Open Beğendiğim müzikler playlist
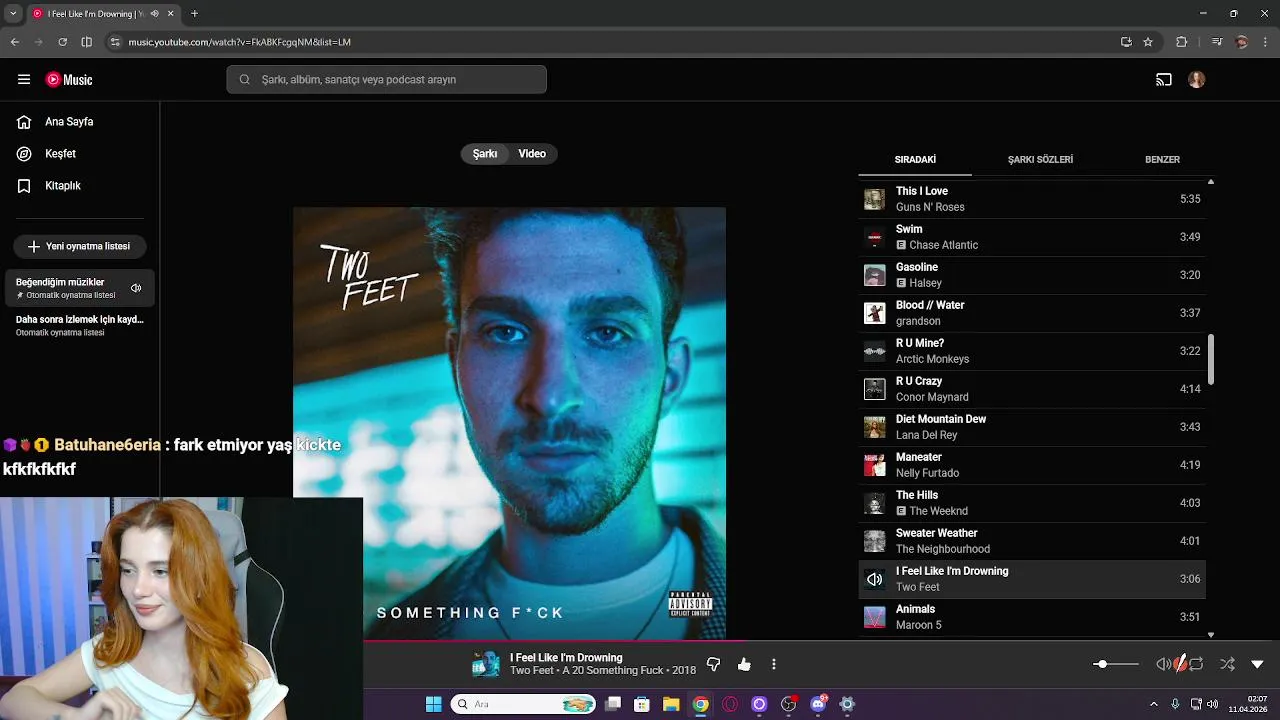This screenshot has height=720, width=1280. [x=80, y=288]
